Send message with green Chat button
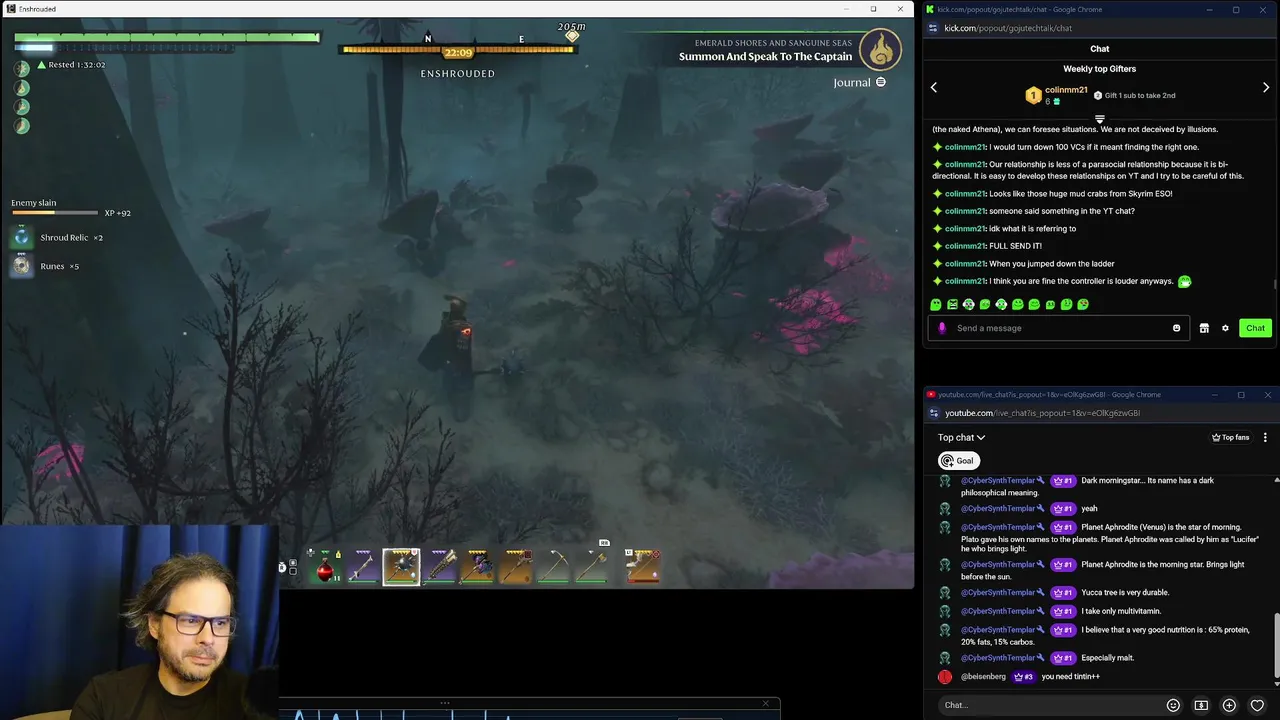1280x720 pixels. click(1255, 328)
